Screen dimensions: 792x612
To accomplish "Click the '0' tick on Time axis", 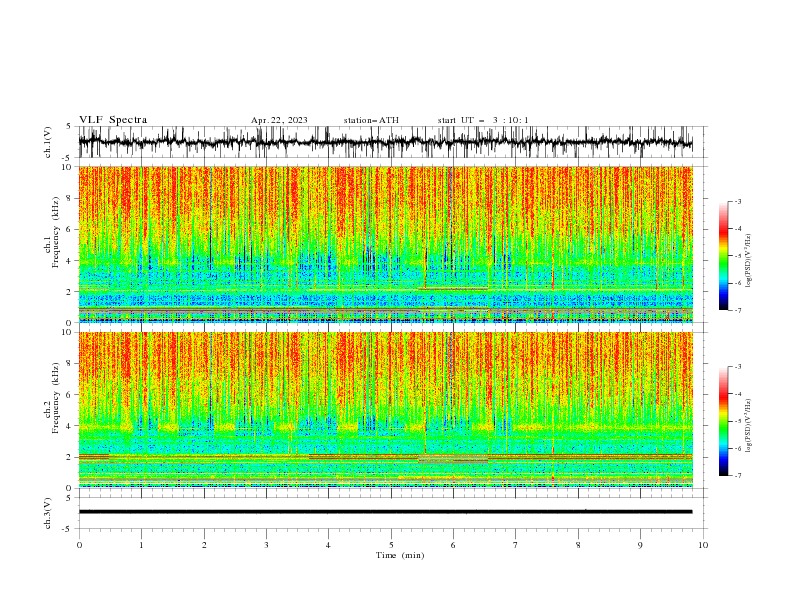I will (79, 545).
